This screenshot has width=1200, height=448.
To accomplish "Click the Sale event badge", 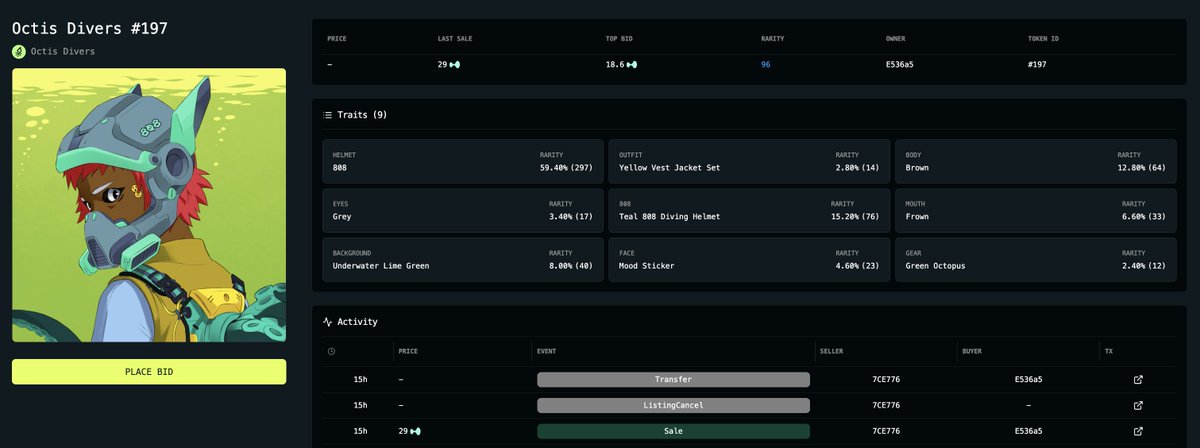I will click(x=673, y=432).
